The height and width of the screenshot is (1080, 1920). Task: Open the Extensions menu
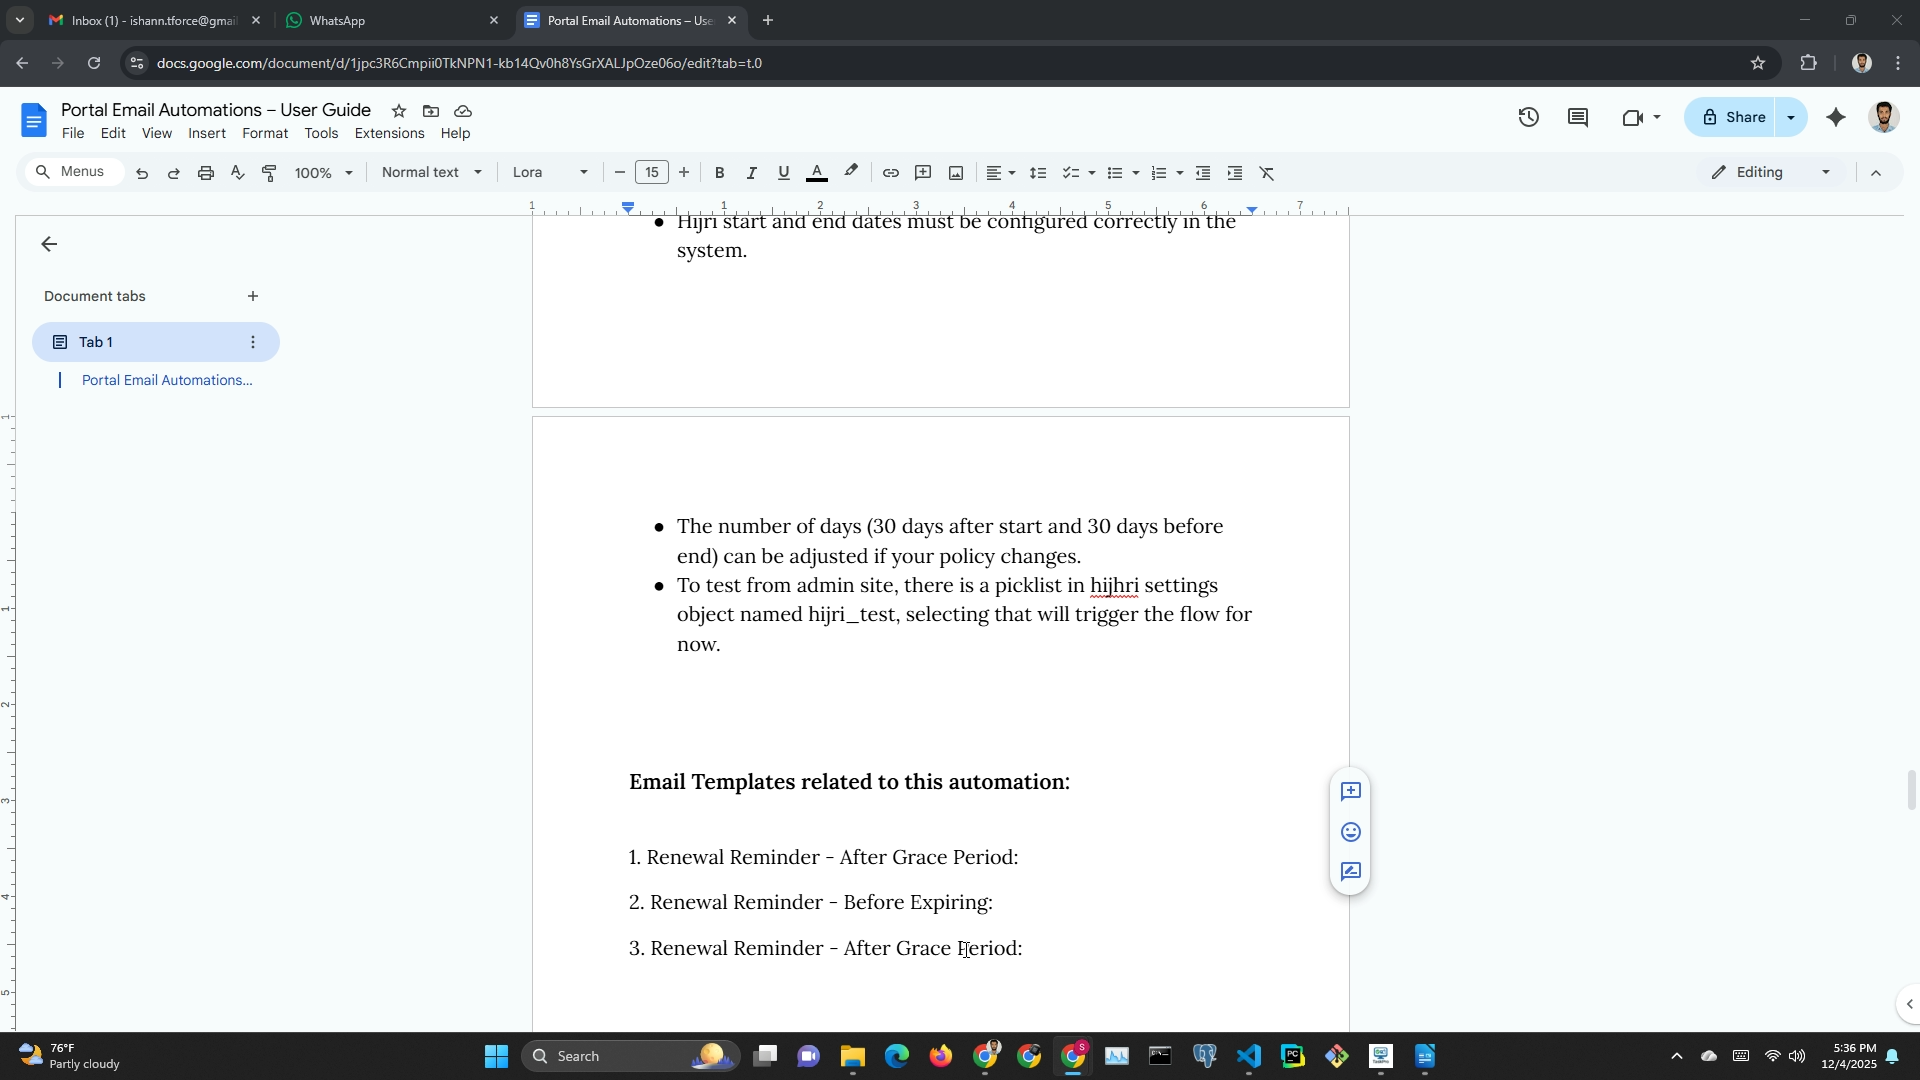point(389,133)
